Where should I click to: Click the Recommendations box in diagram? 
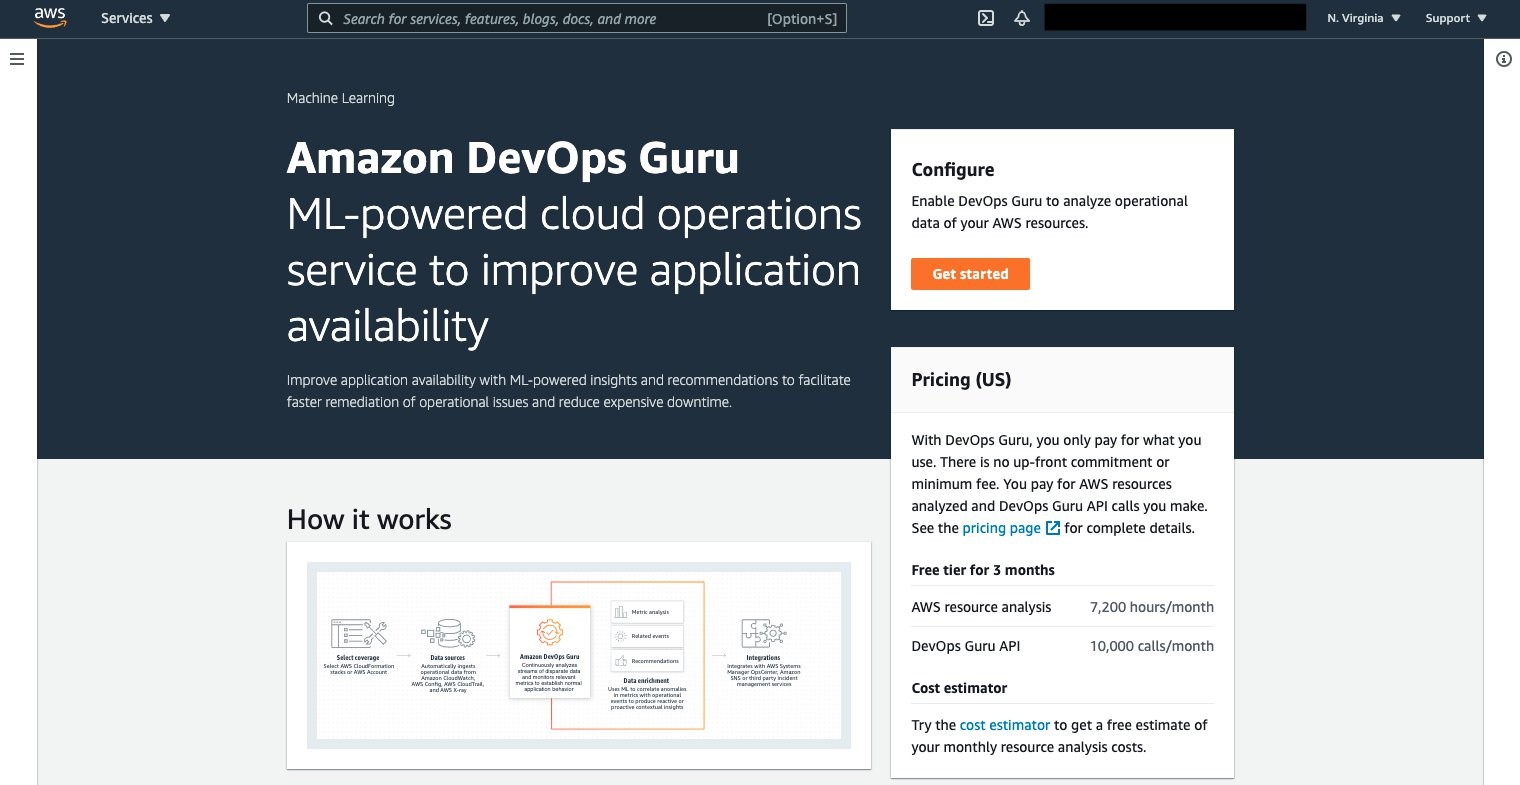(647, 661)
